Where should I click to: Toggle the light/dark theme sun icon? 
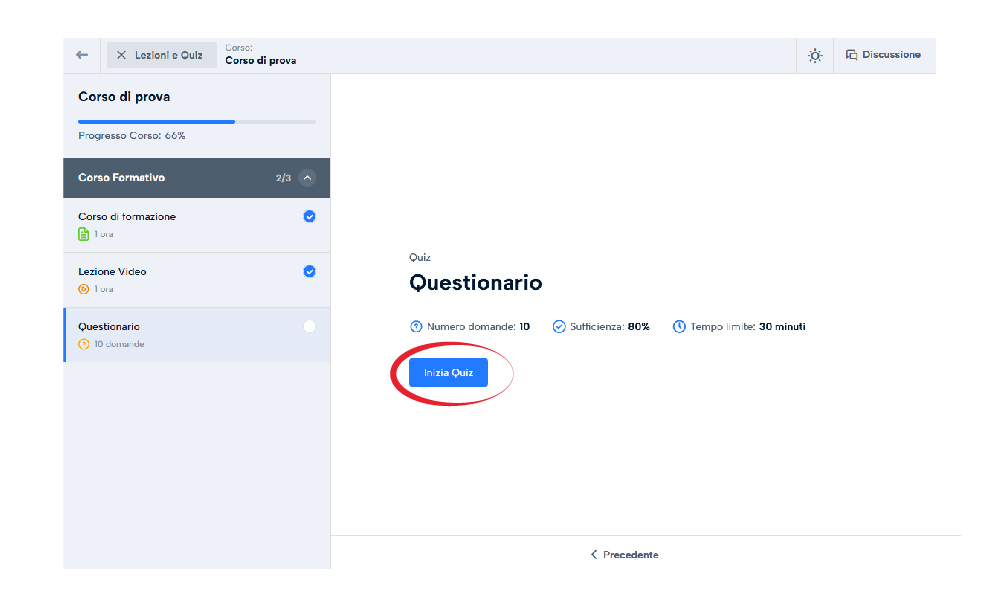click(815, 55)
